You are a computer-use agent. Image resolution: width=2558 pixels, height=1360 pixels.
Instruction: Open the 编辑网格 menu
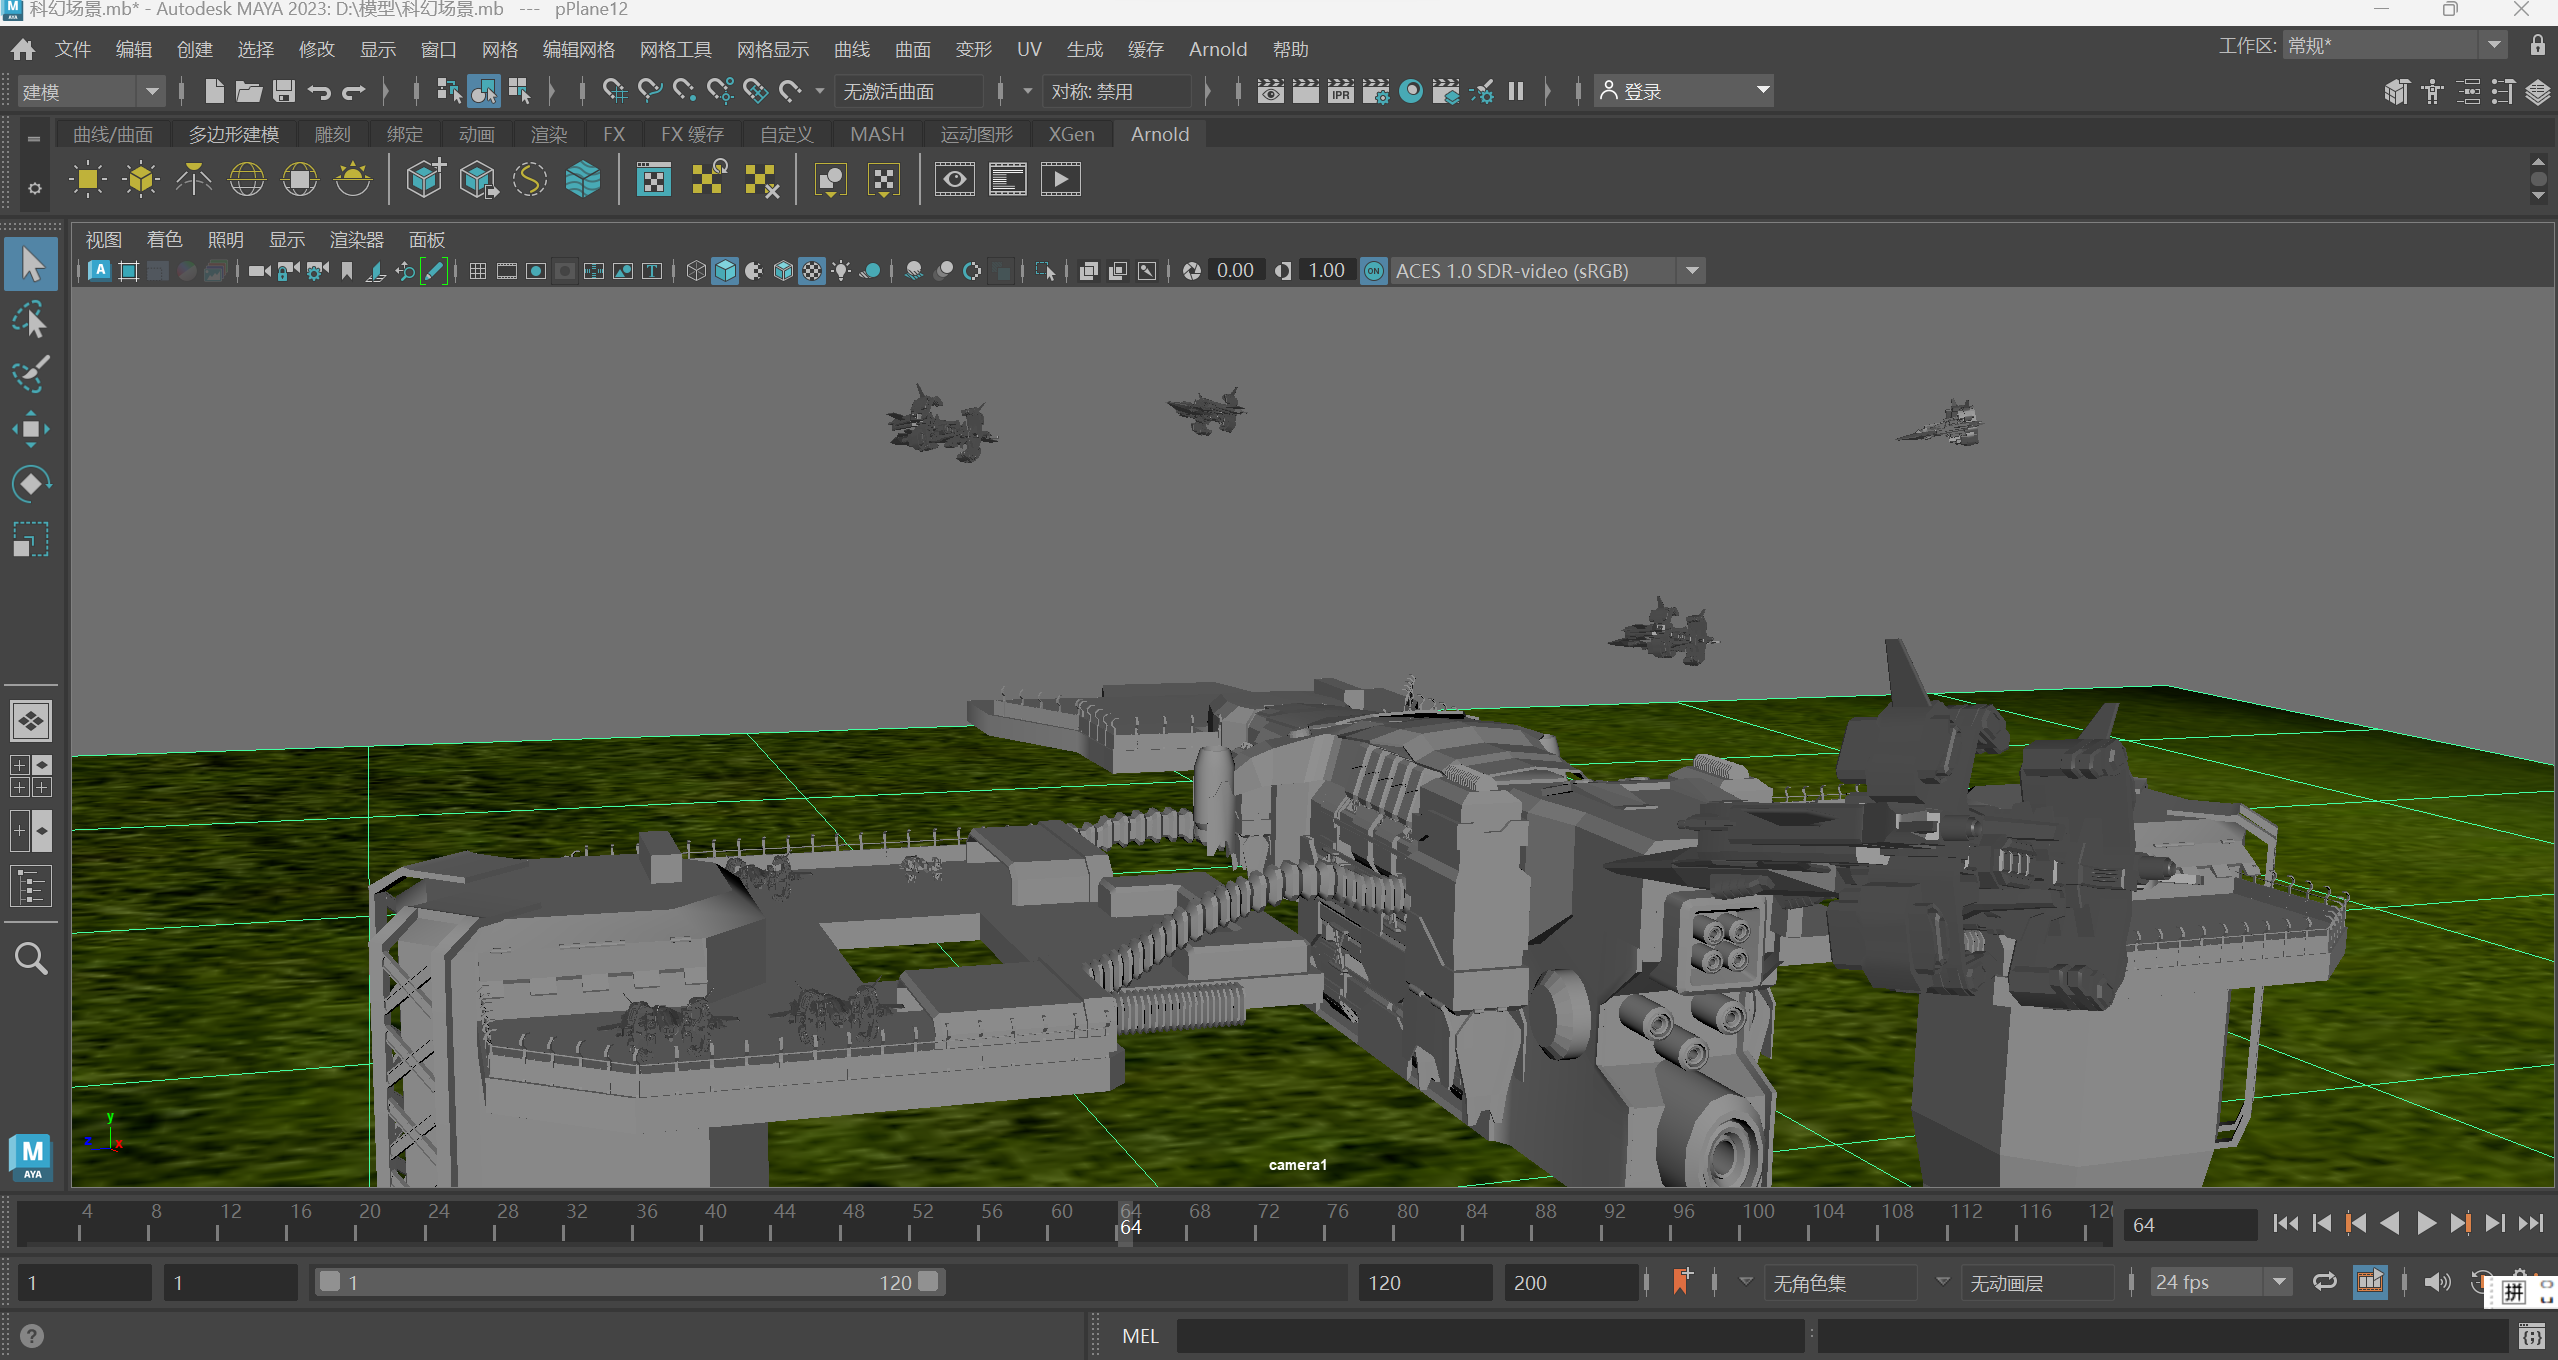point(578,49)
